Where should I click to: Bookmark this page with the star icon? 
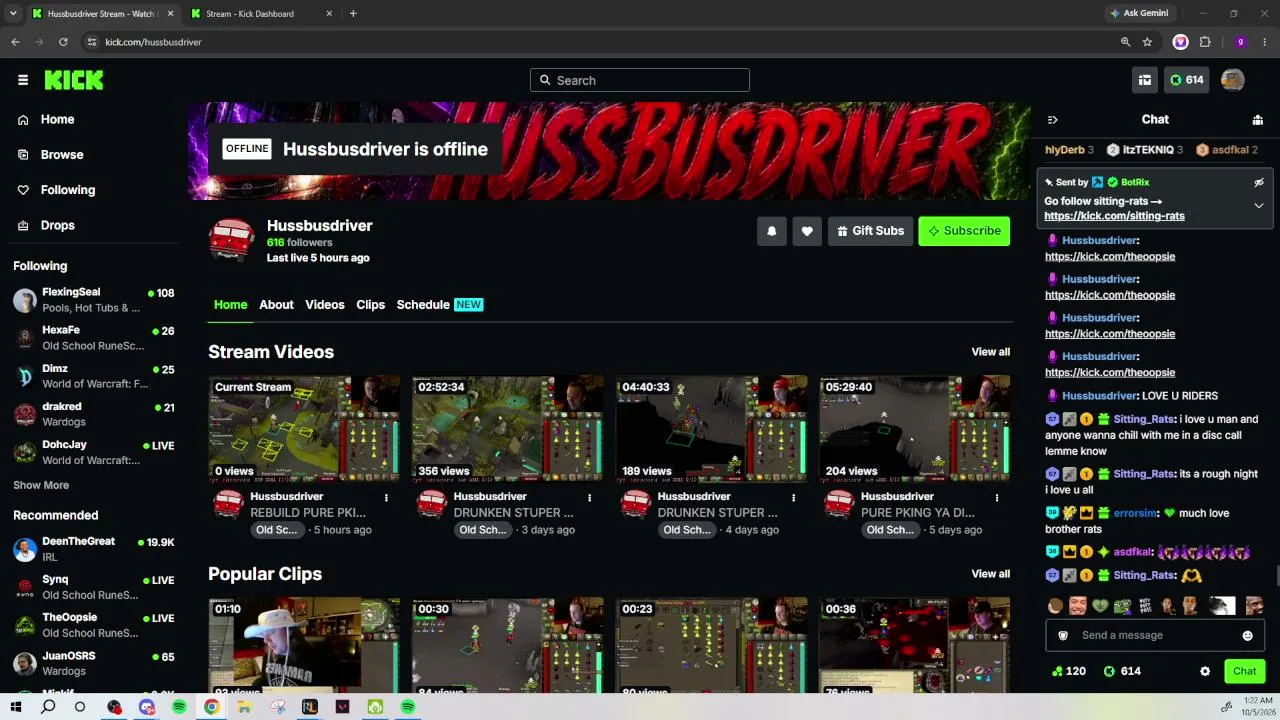[1147, 42]
